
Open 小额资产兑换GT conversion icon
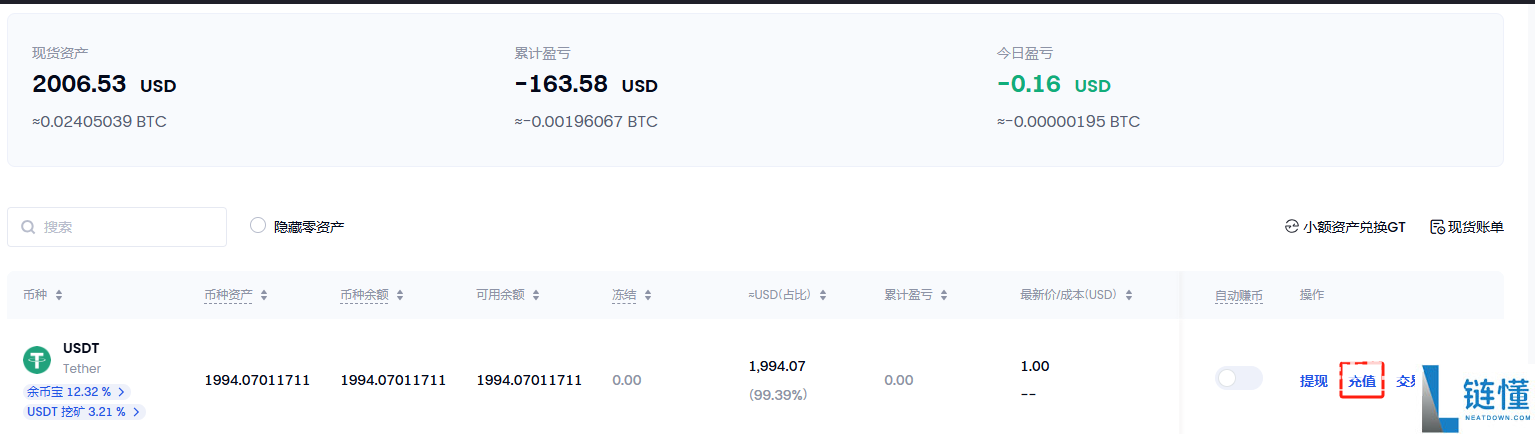[x=1291, y=227]
